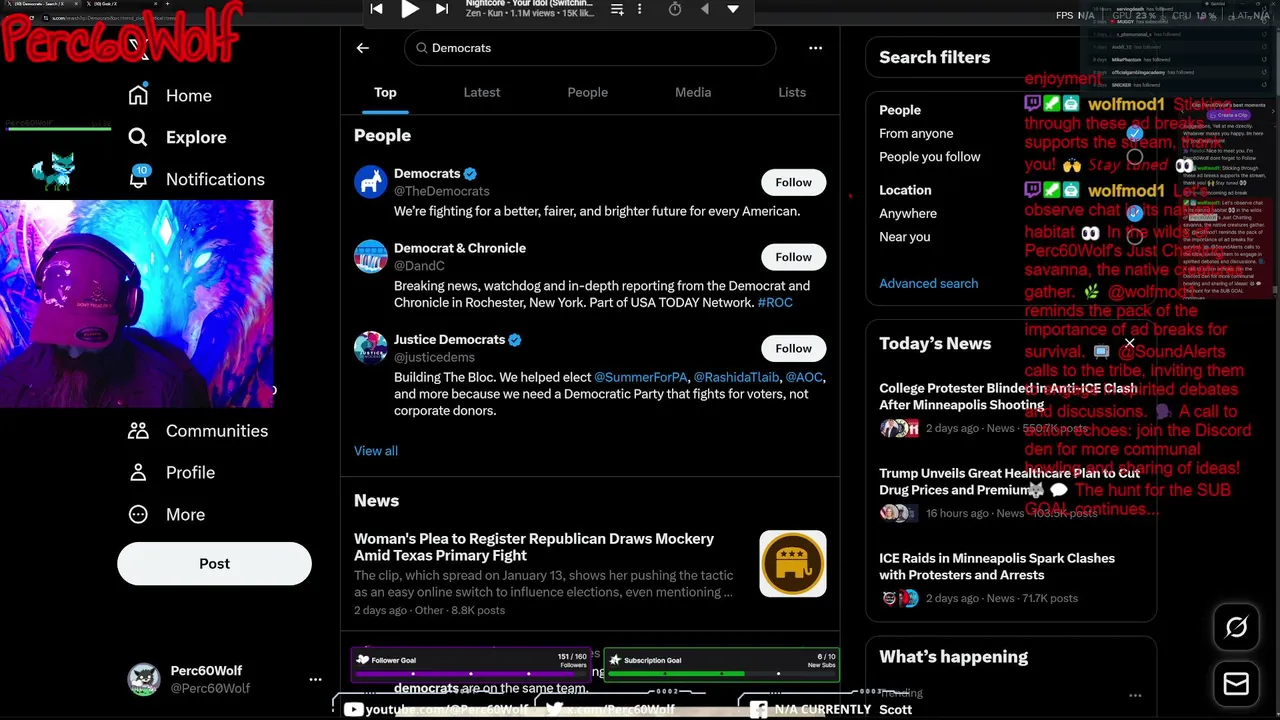
Task: Open Justice Democrats avatar
Action: pos(370,348)
